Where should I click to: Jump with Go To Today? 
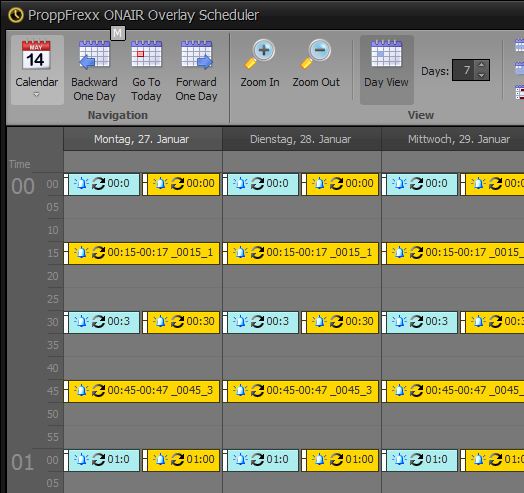(146, 70)
